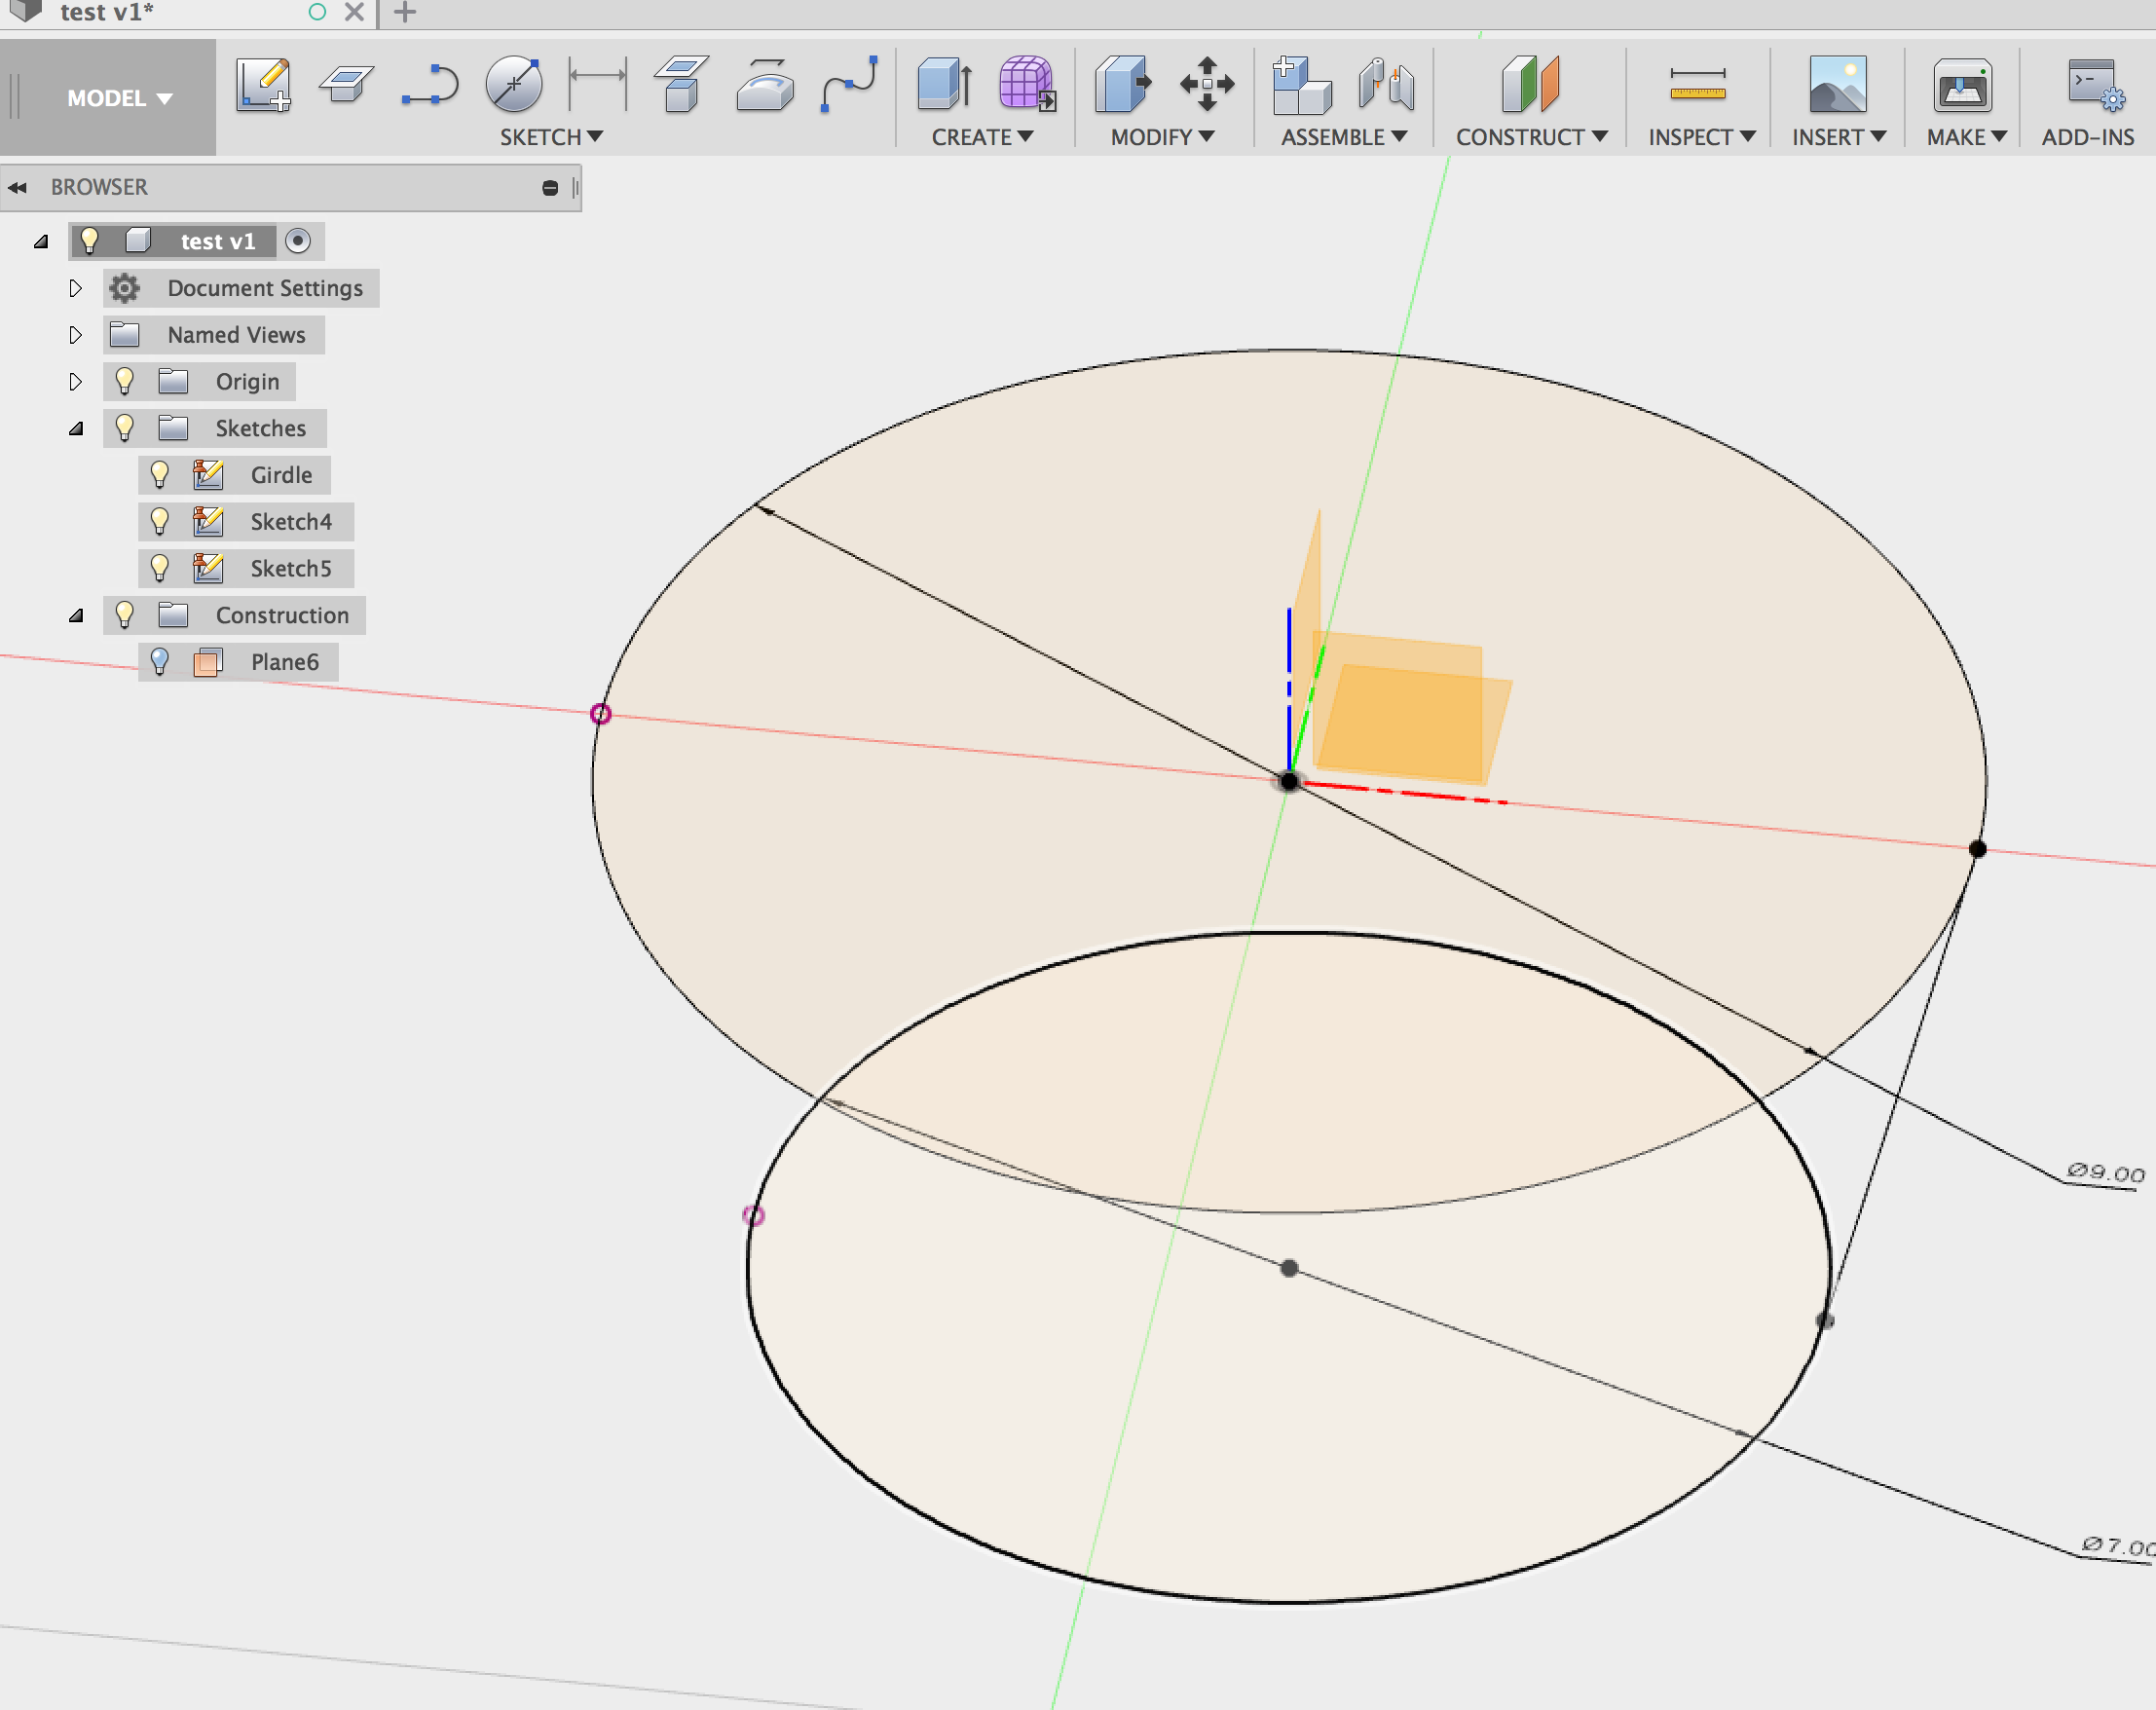This screenshot has width=2156, height=1710.
Task: Open the INSPECT menu
Action: point(1700,137)
